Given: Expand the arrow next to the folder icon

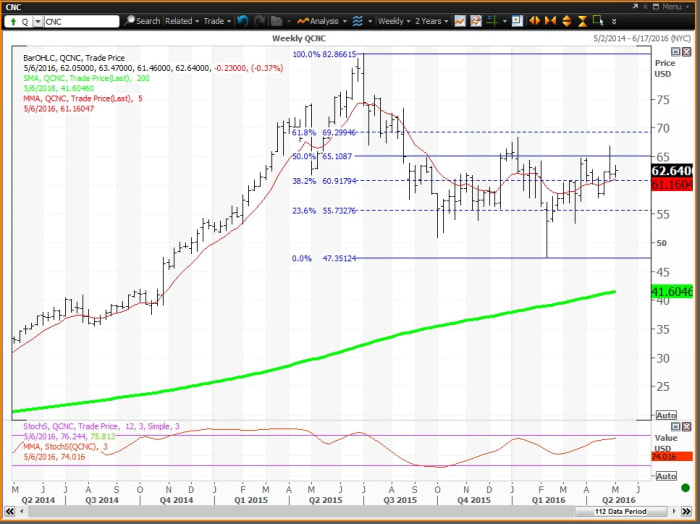Looking at the screenshot, I should tap(289, 21).
